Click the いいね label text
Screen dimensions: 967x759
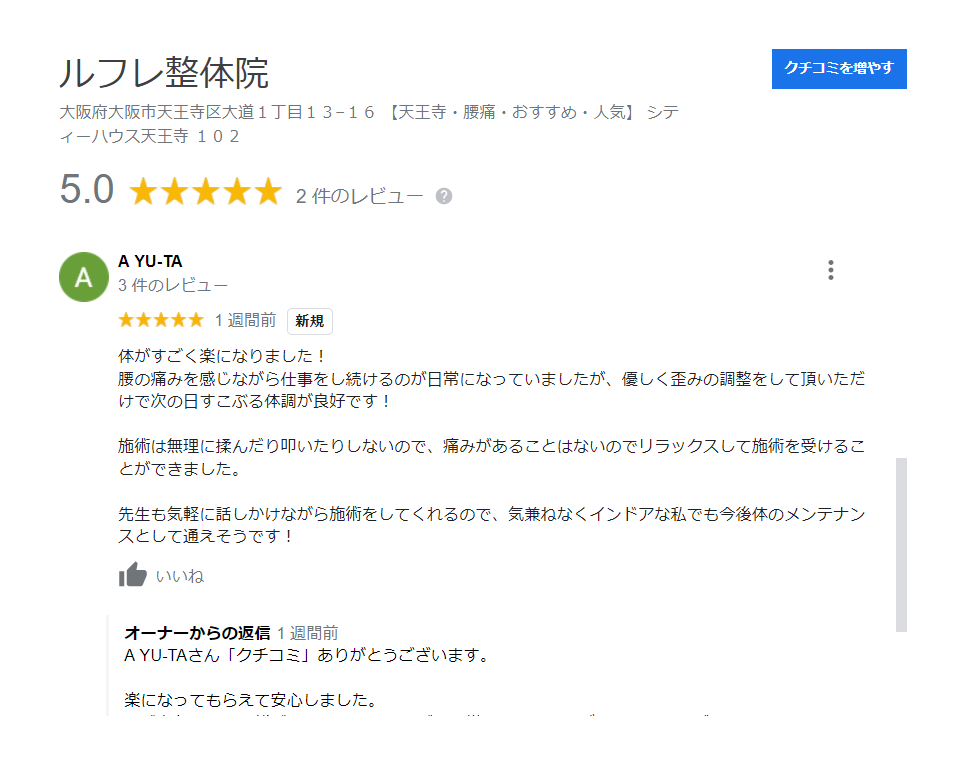[x=179, y=576]
